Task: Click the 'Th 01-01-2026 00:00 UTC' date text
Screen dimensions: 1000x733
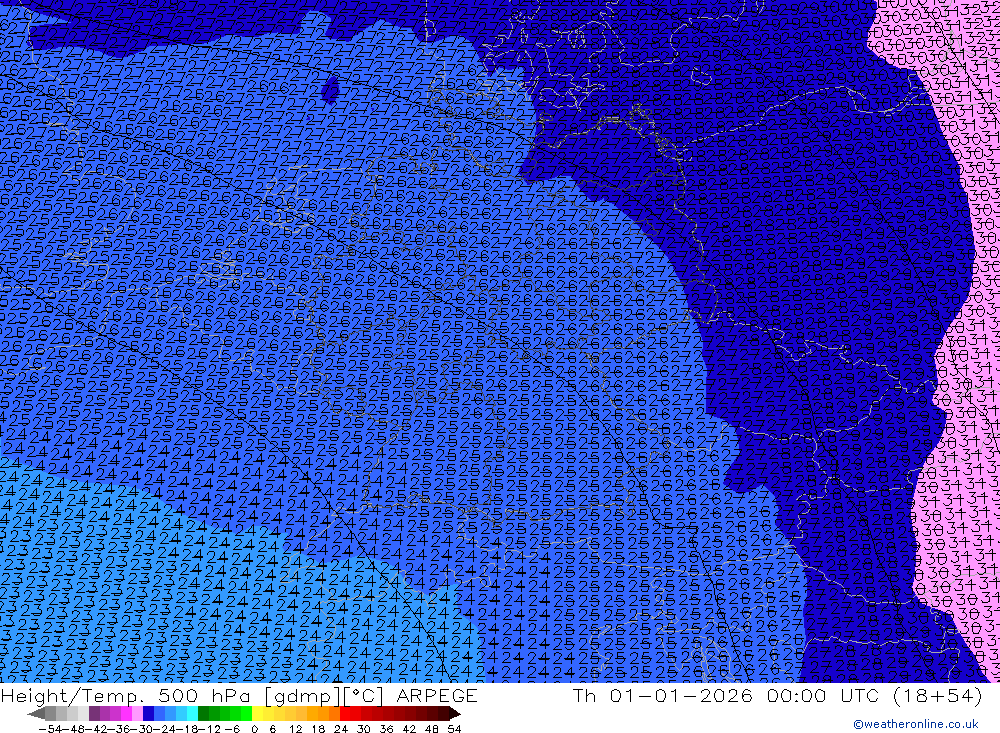Action: point(726,695)
